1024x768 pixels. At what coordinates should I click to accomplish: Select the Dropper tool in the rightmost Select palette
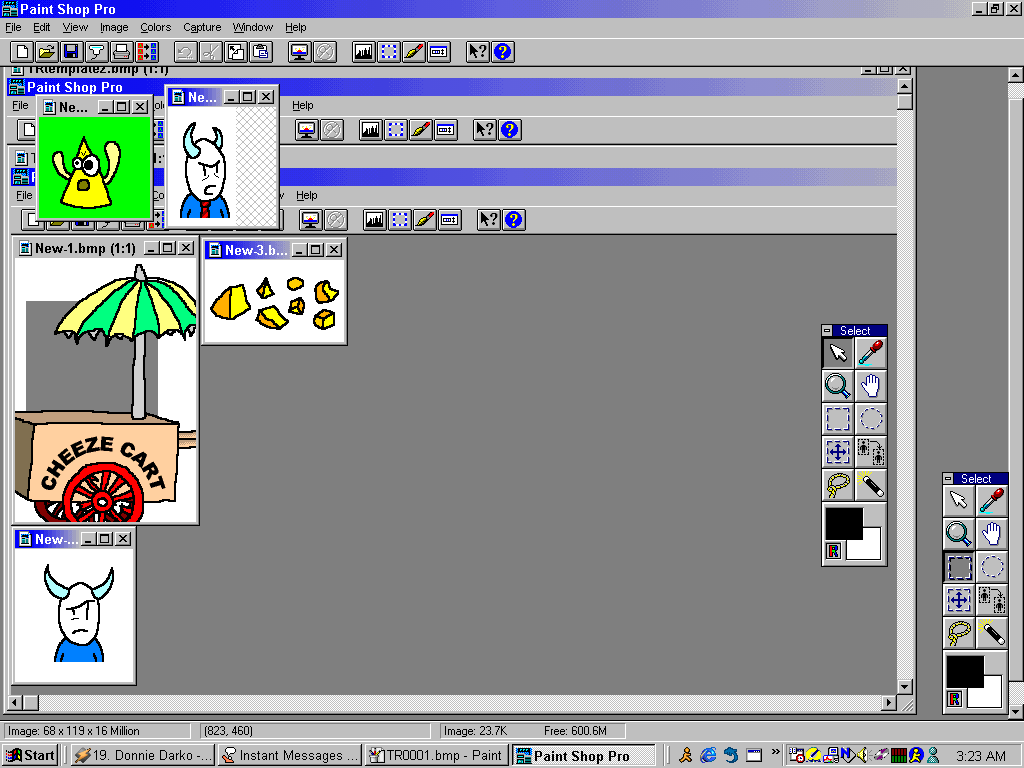[x=991, y=502]
